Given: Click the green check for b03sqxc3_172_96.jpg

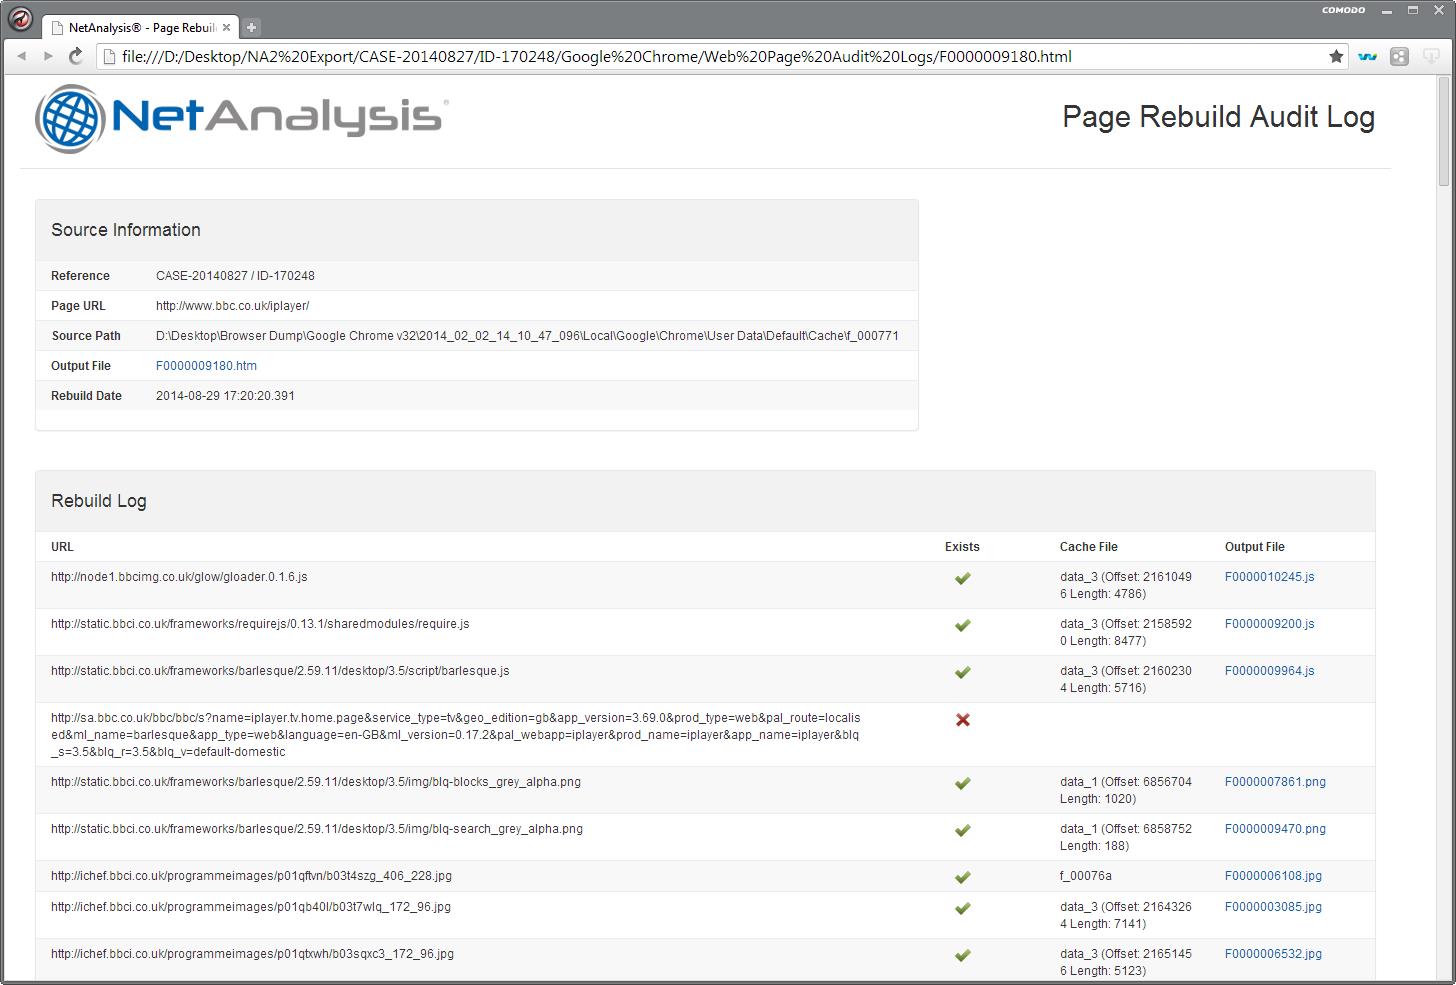Looking at the screenshot, I should tap(962, 955).
